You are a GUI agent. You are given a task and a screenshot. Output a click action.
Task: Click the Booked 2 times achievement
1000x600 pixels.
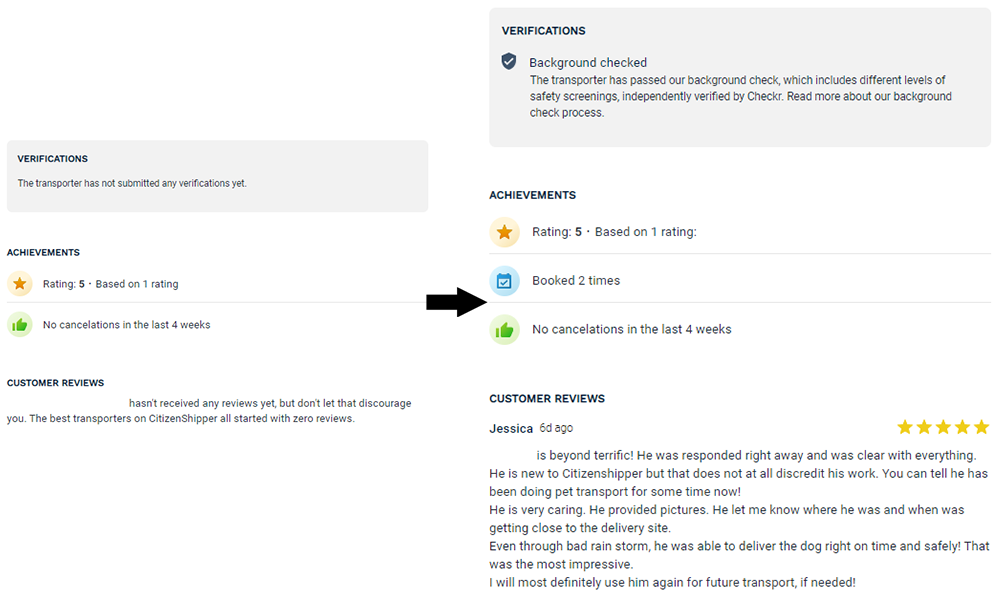[x=576, y=281]
